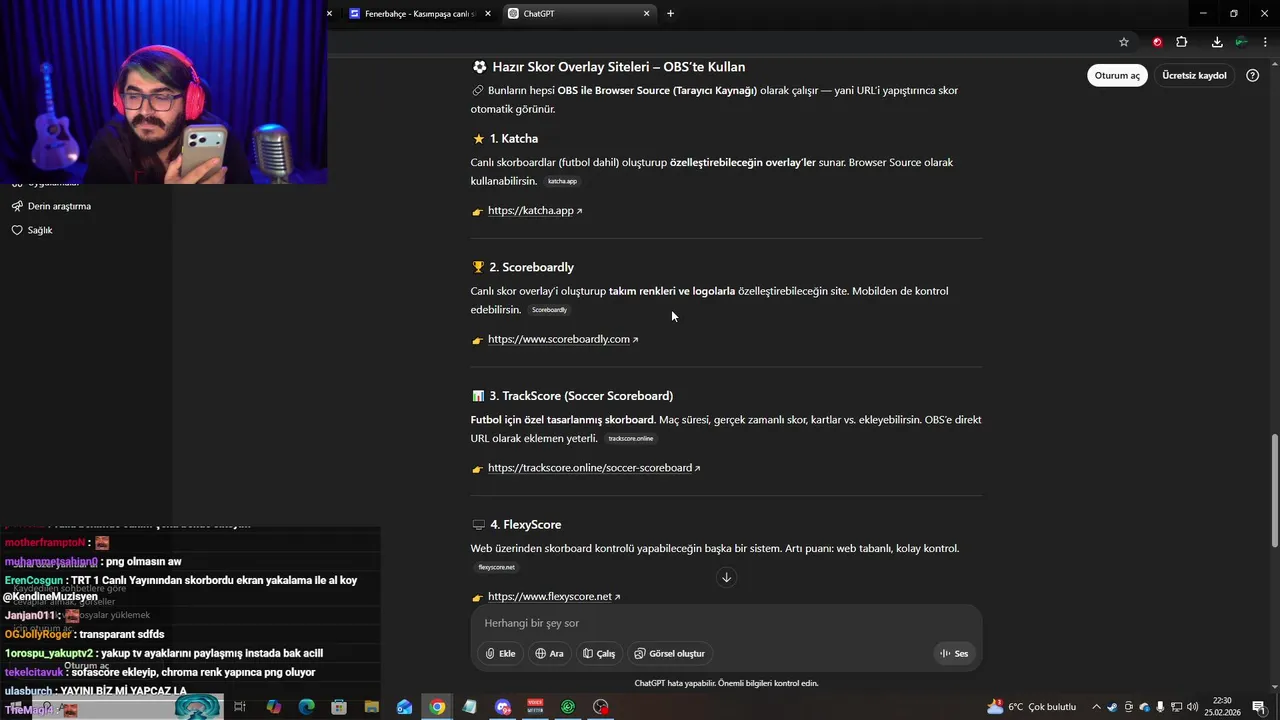Bookmark this page with the star icon

tap(1124, 42)
